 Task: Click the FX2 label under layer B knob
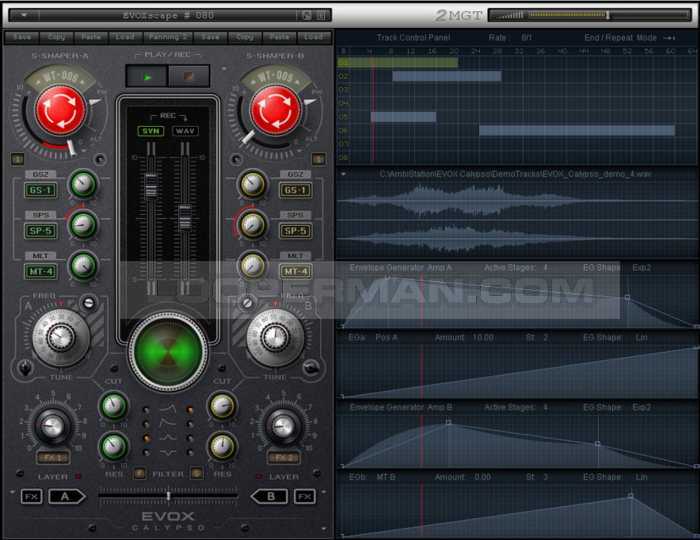click(283, 457)
